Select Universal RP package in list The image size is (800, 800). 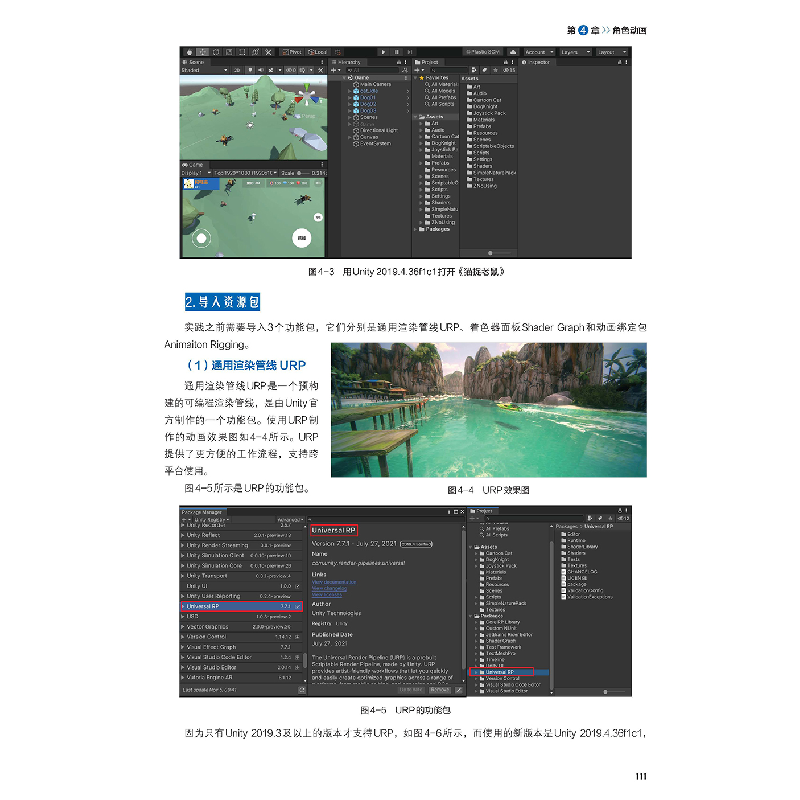241,607
